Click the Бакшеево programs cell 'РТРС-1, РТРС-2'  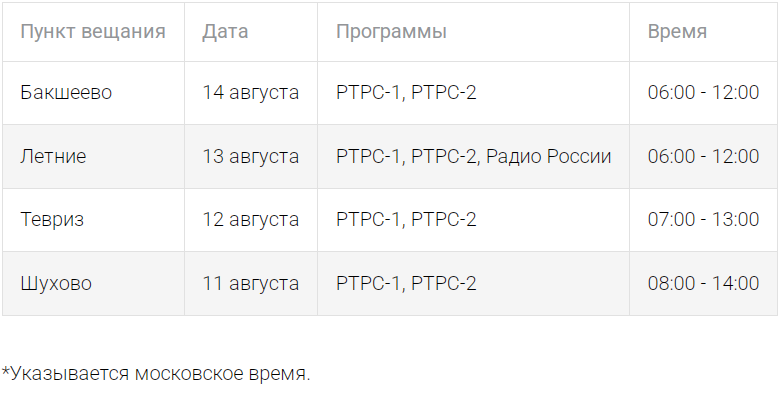tap(473, 93)
